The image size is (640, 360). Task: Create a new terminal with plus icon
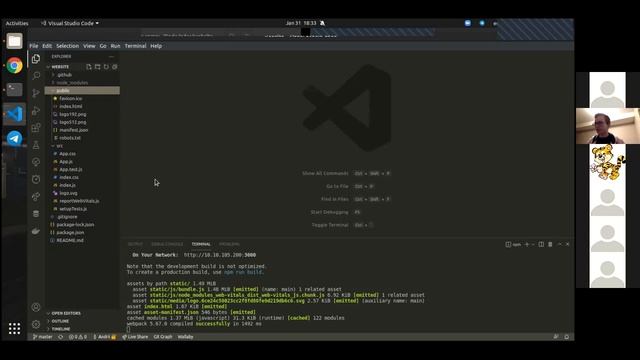point(527,244)
